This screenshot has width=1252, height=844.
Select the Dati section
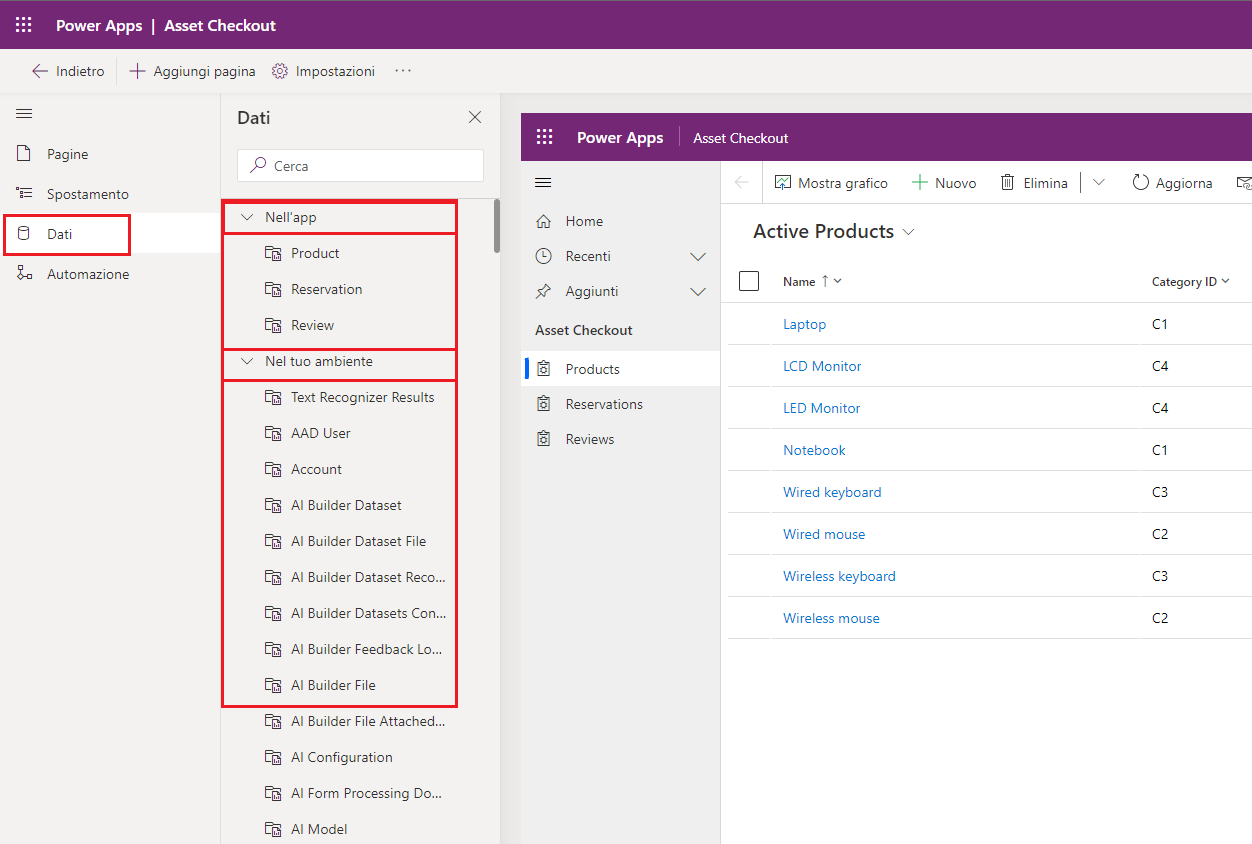[66, 234]
